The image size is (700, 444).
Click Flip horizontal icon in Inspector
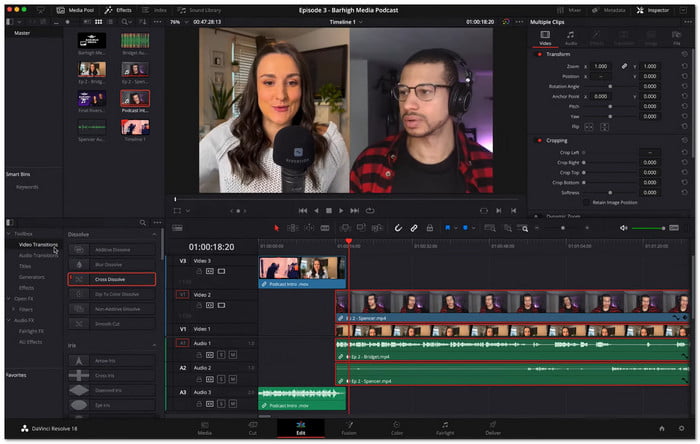589,127
